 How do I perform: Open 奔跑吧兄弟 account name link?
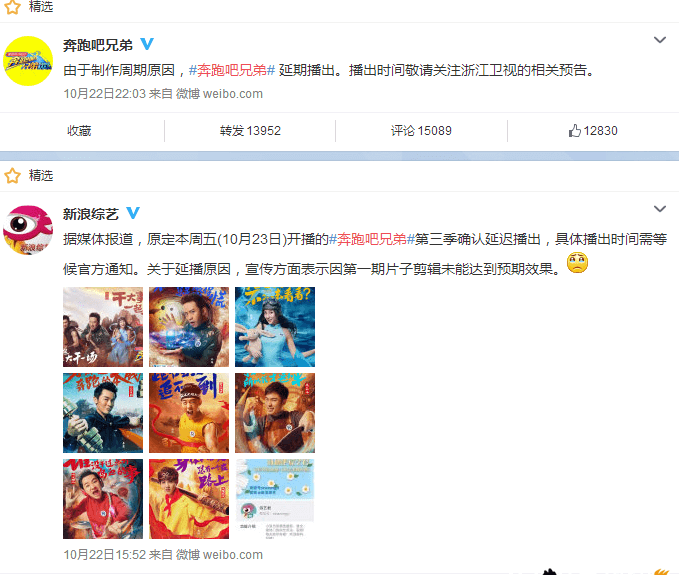click(x=98, y=45)
